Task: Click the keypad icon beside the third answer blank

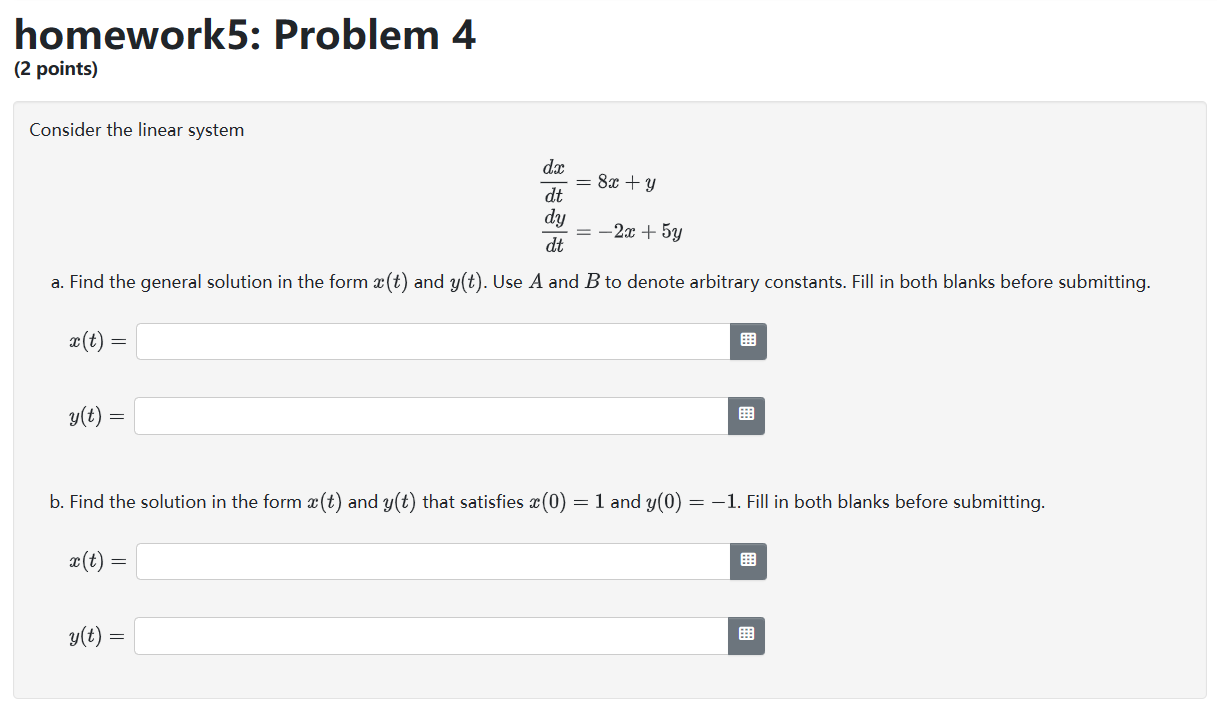Action: [x=748, y=561]
